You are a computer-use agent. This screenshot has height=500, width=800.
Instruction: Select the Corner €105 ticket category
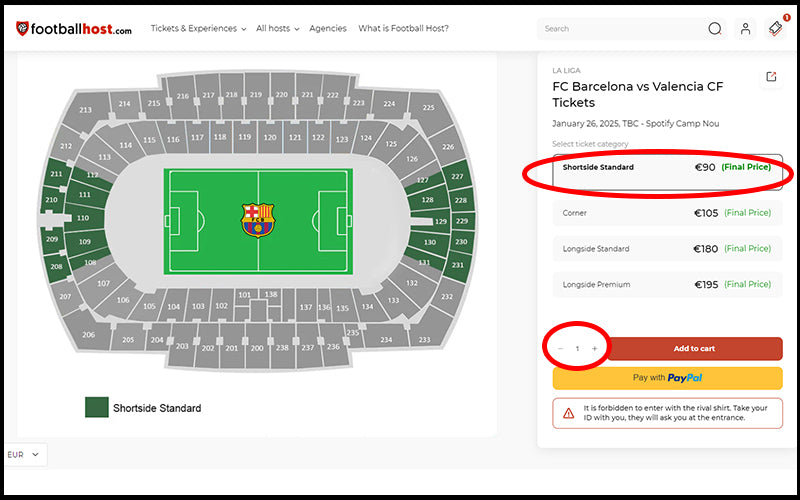(x=667, y=213)
